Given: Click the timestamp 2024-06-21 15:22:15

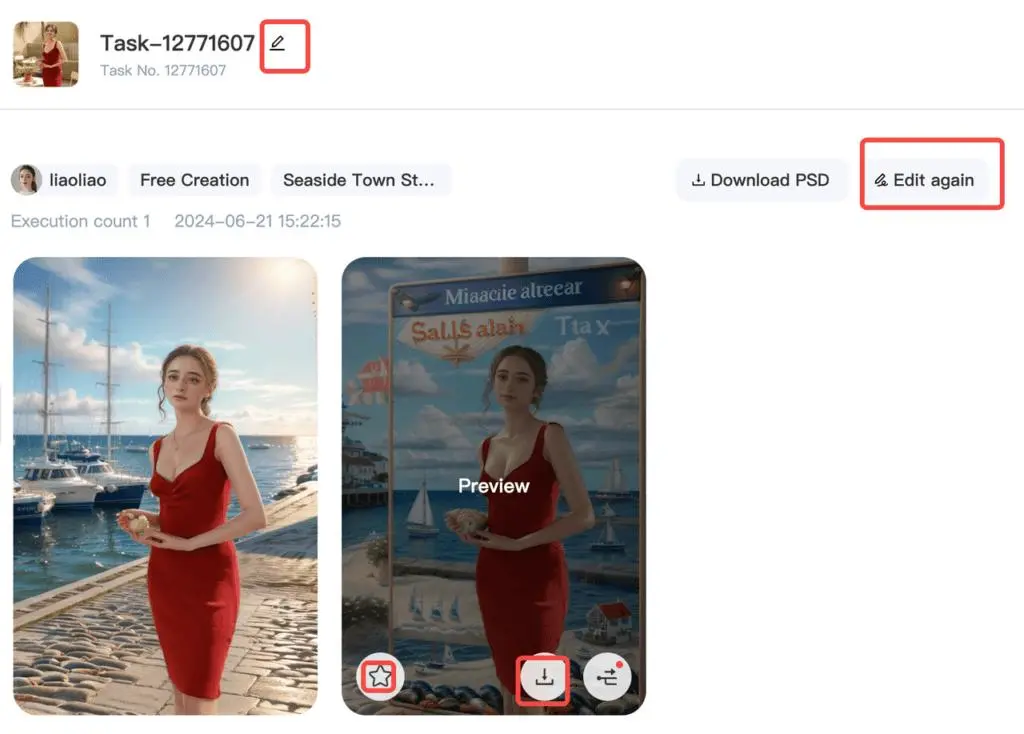Looking at the screenshot, I should pos(257,221).
